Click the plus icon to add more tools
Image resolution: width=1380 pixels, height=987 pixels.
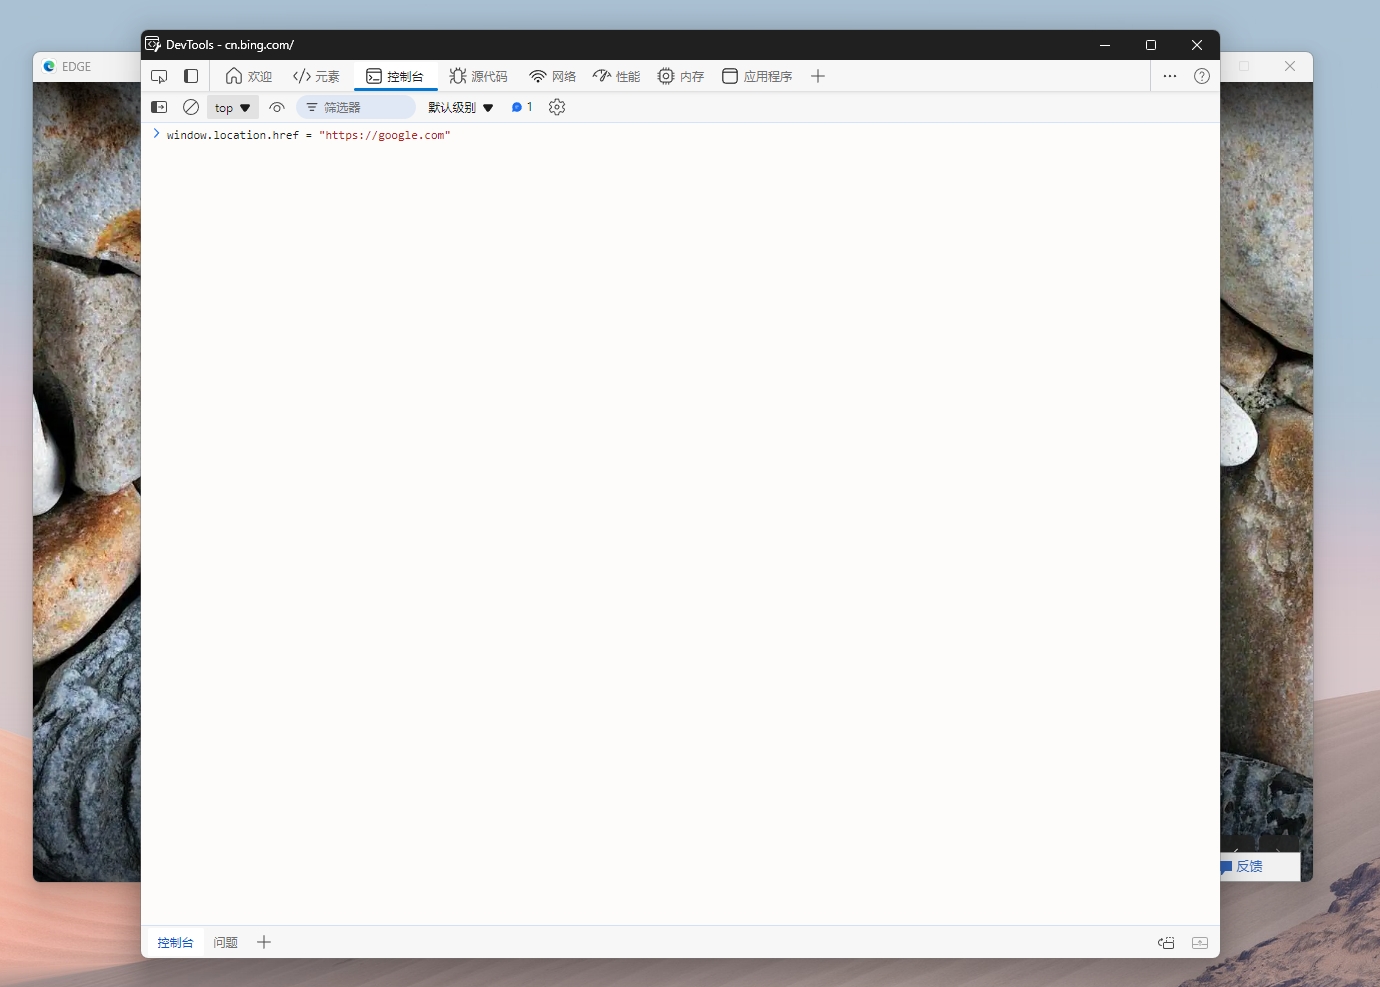point(818,76)
